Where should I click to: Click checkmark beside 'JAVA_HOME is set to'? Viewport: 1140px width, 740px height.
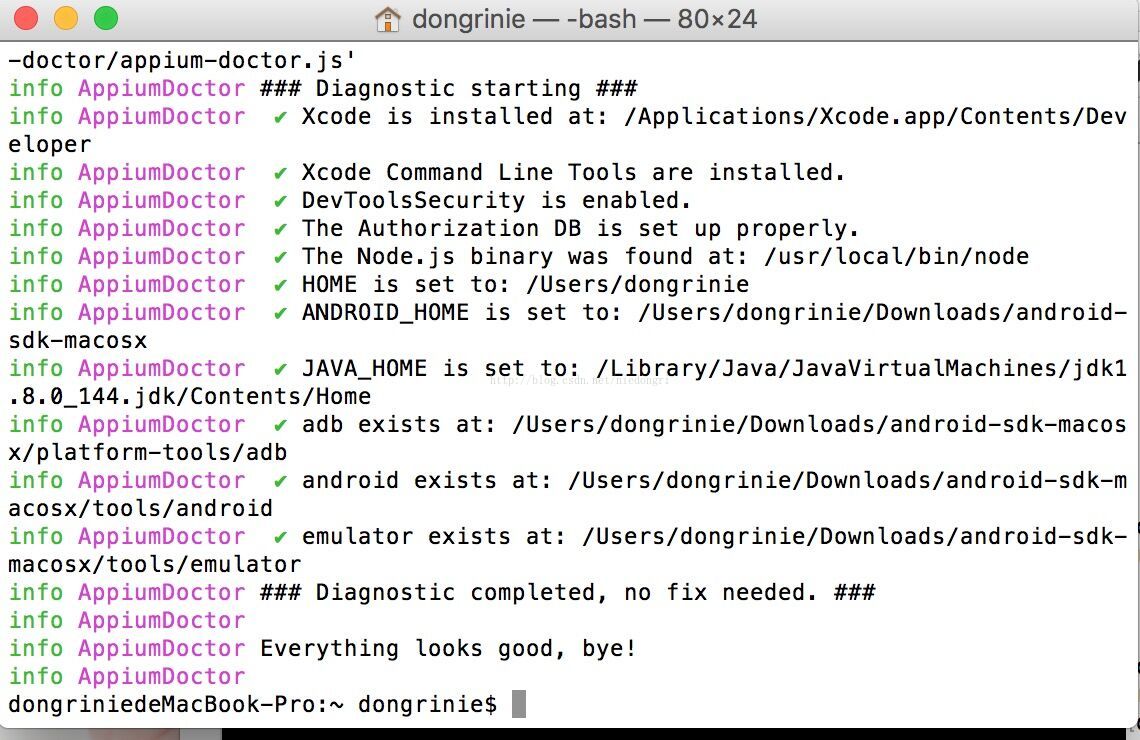click(281, 369)
